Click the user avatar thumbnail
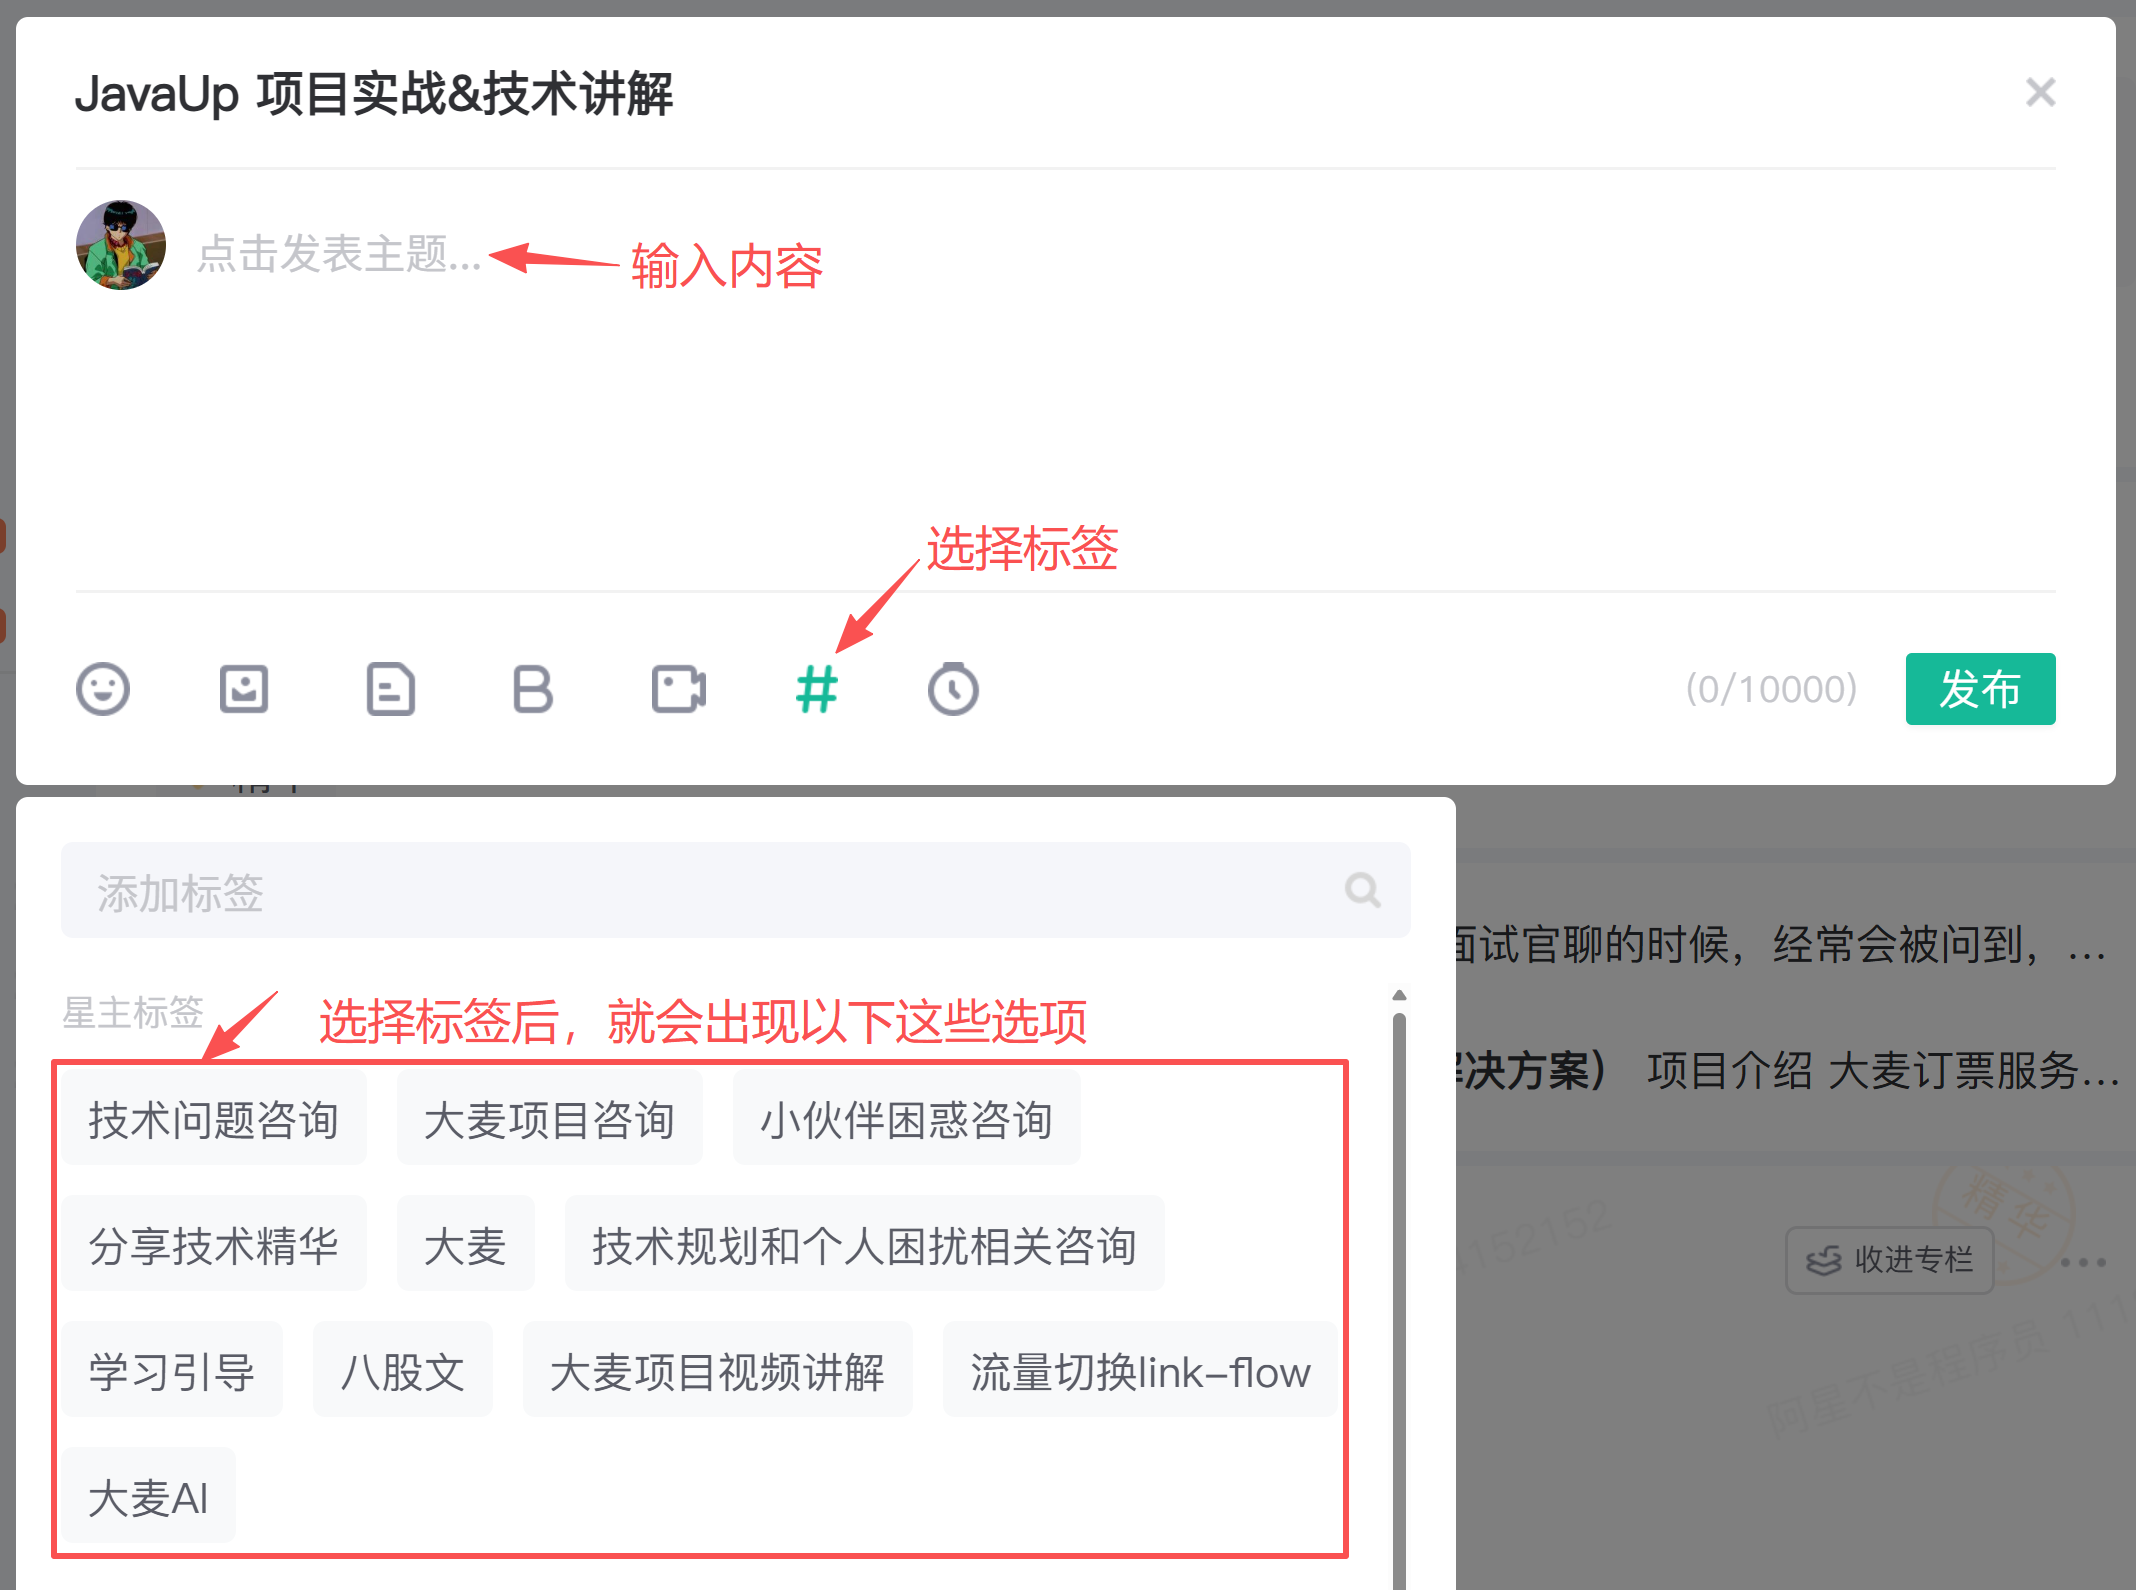Image resolution: width=2136 pixels, height=1590 pixels. point(121,245)
